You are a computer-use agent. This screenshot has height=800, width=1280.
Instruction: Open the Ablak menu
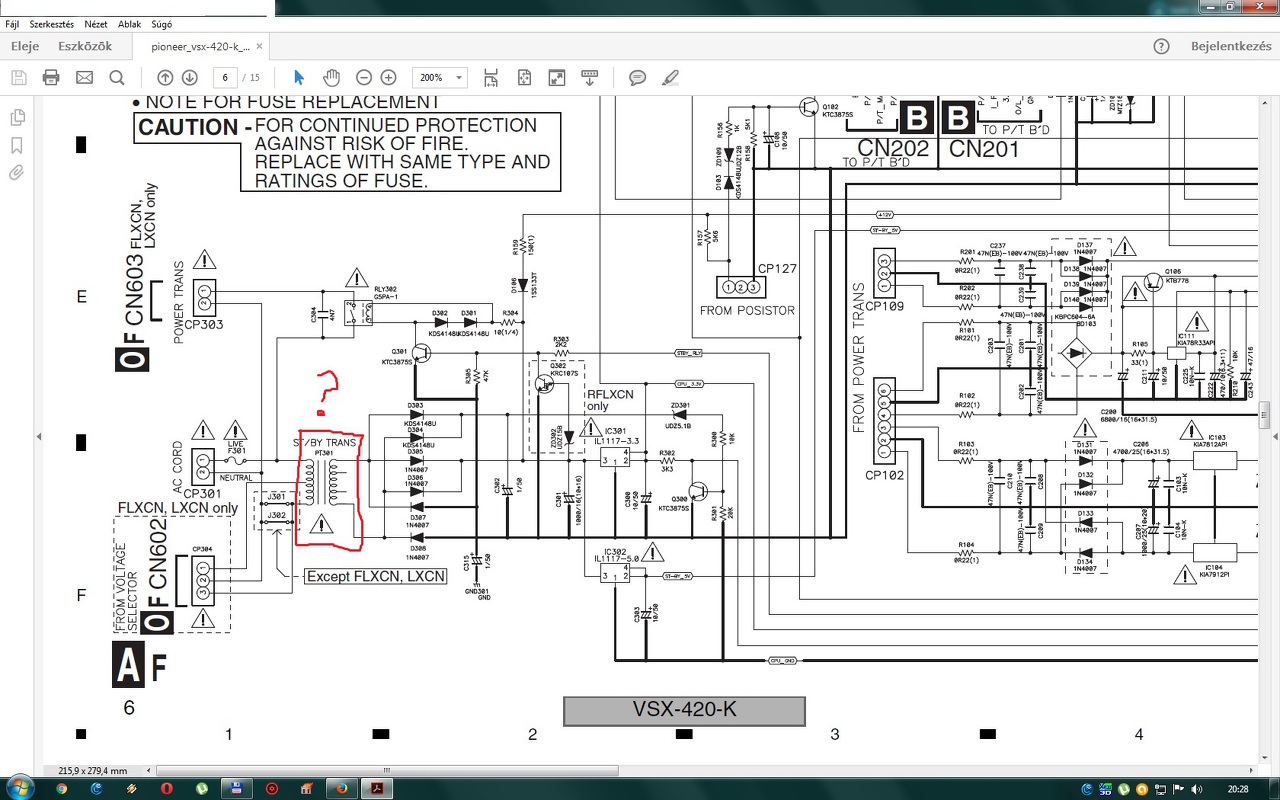[129, 23]
